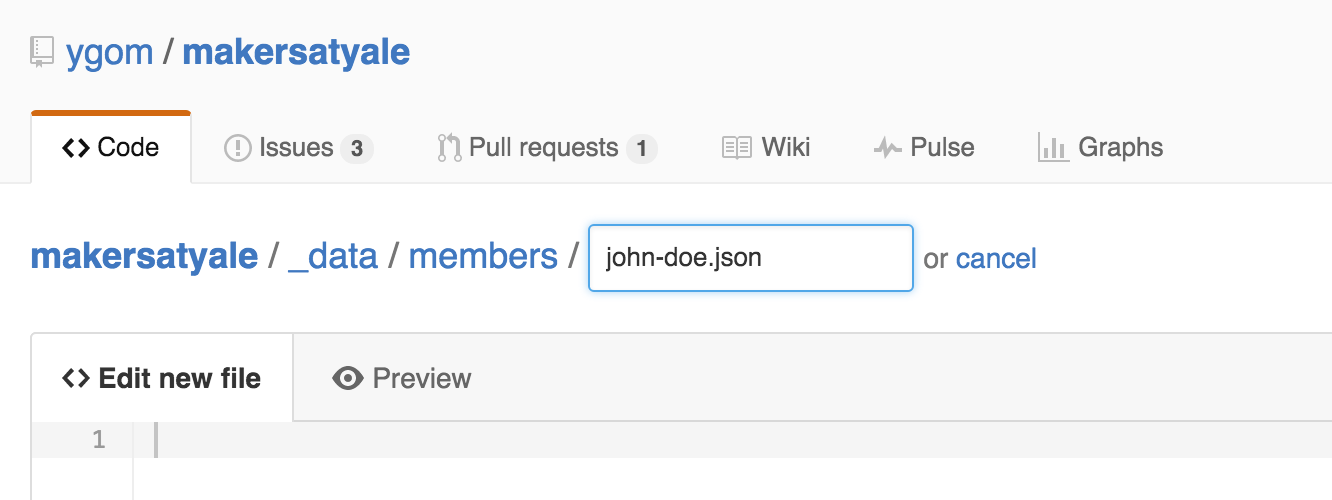Navigate to the members folder breadcrumb
Screen dimensions: 1332x500
[483, 257]
